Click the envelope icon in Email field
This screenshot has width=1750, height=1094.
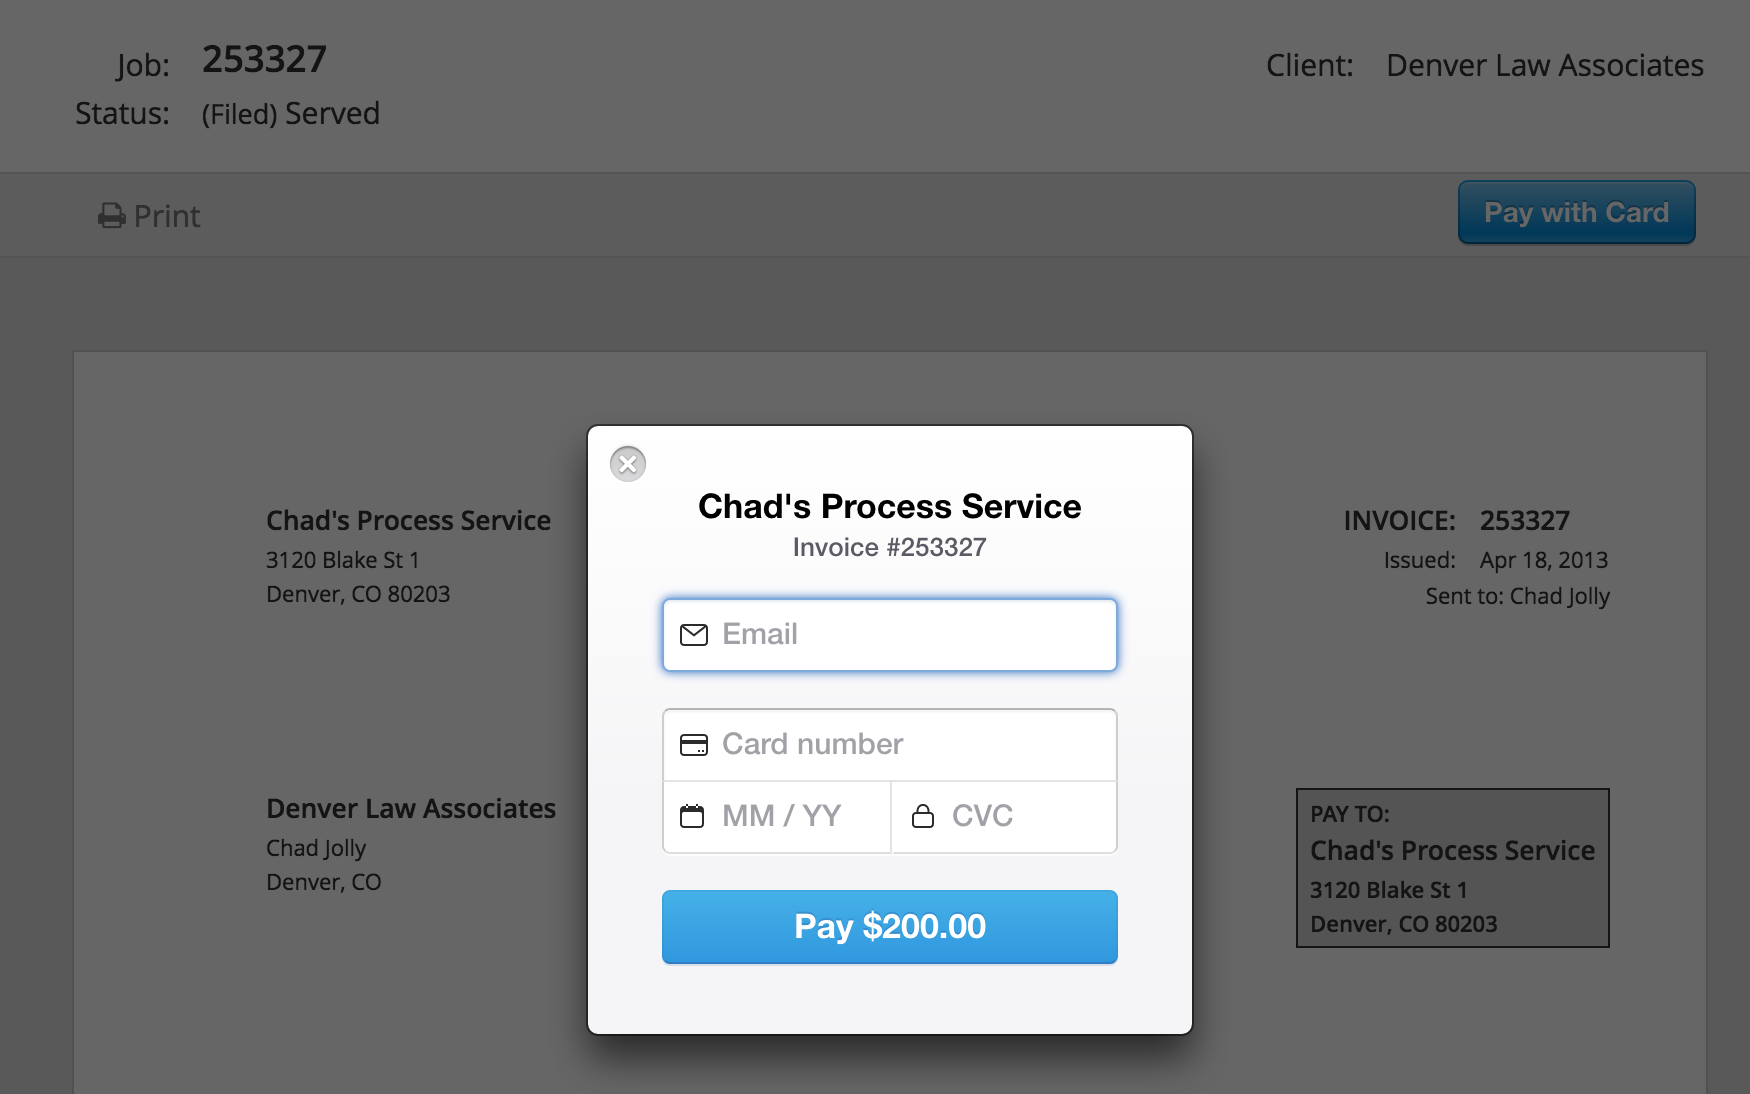click(695, 634)
